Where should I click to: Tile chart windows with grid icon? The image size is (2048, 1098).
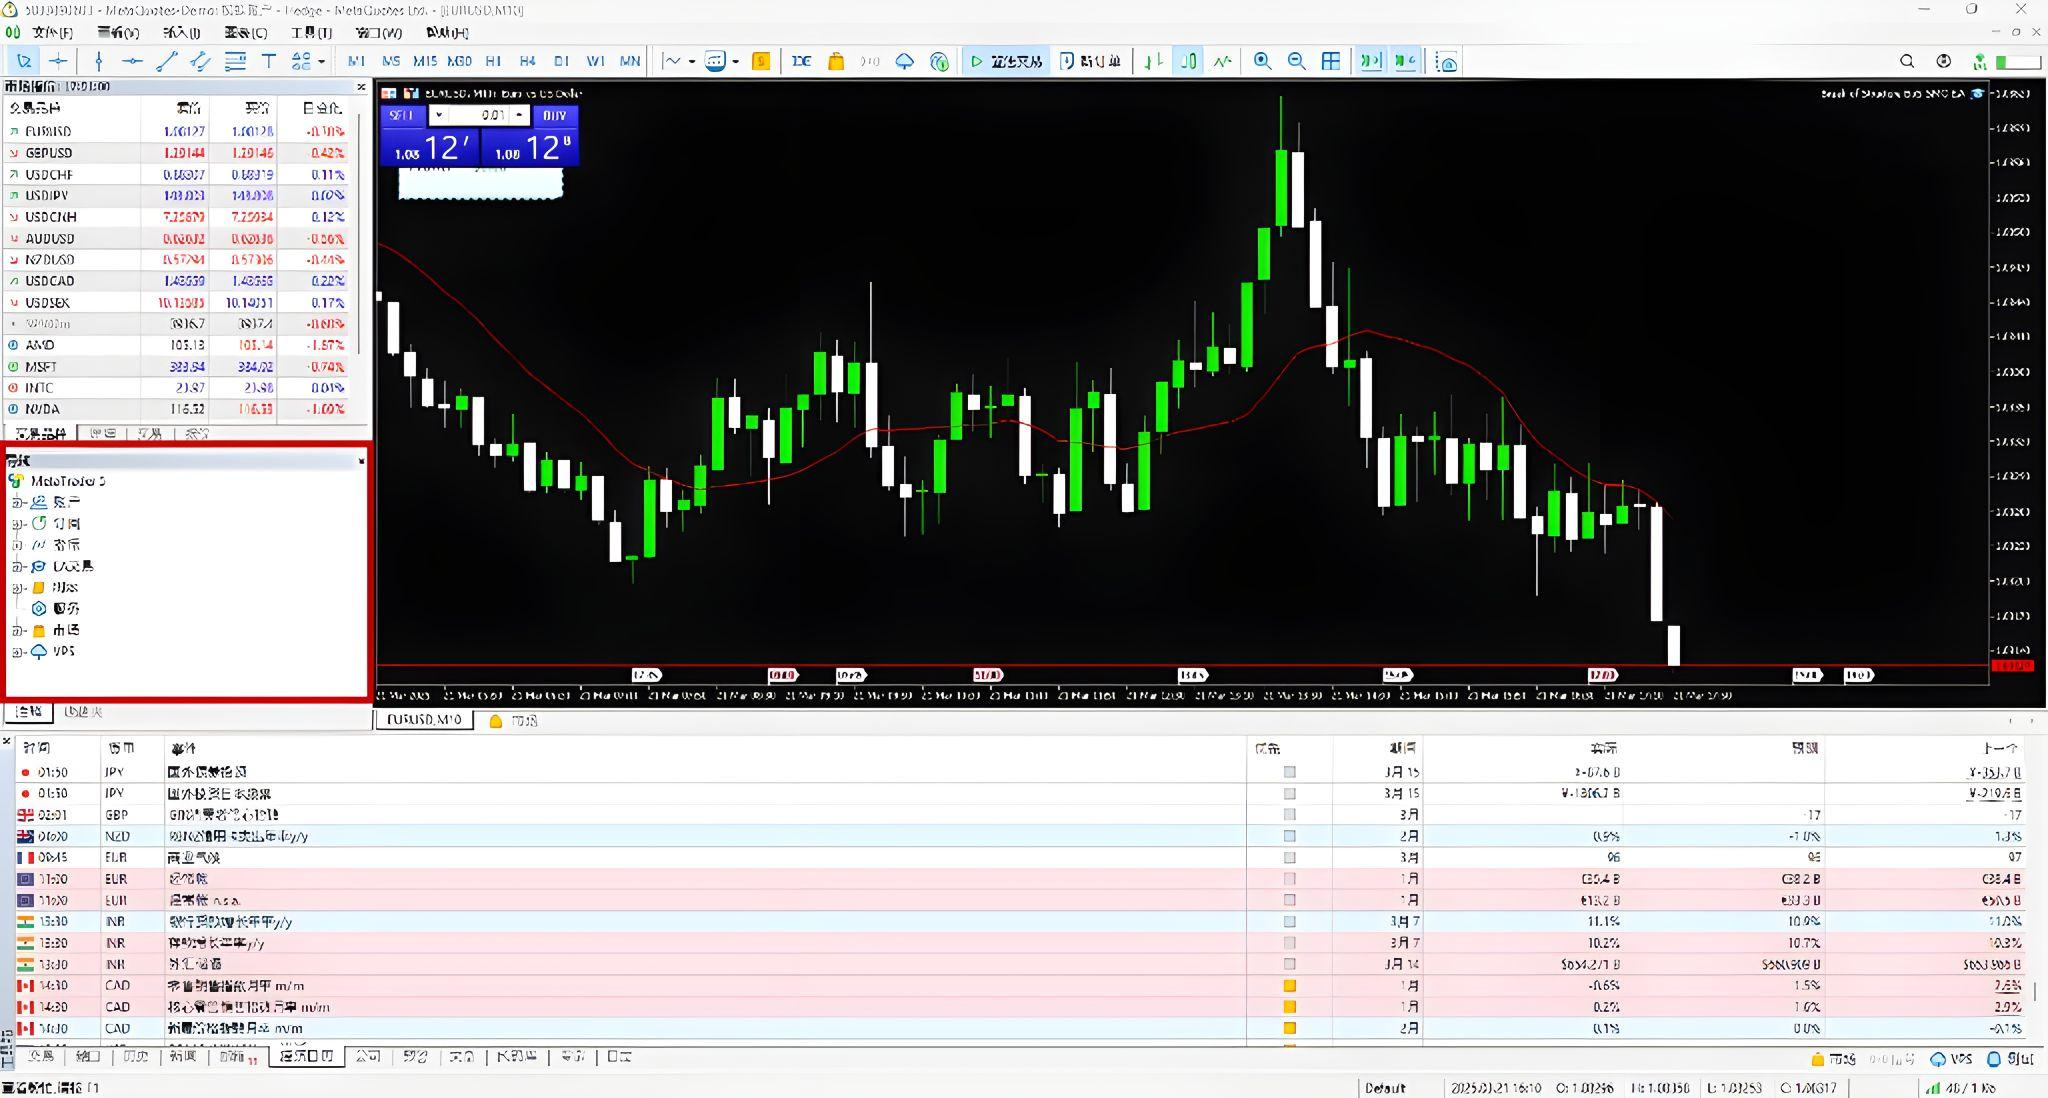[1331, 61]
